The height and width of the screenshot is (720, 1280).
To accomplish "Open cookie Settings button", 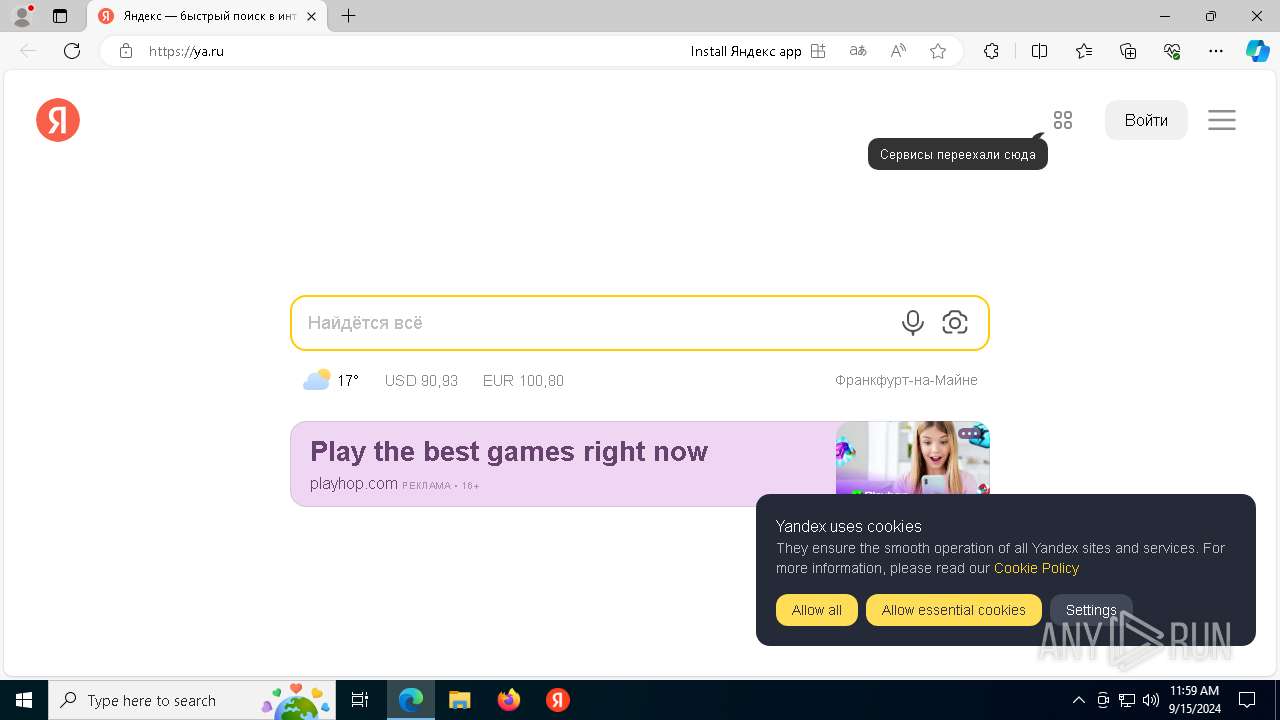I will (x=1091, y=610).
